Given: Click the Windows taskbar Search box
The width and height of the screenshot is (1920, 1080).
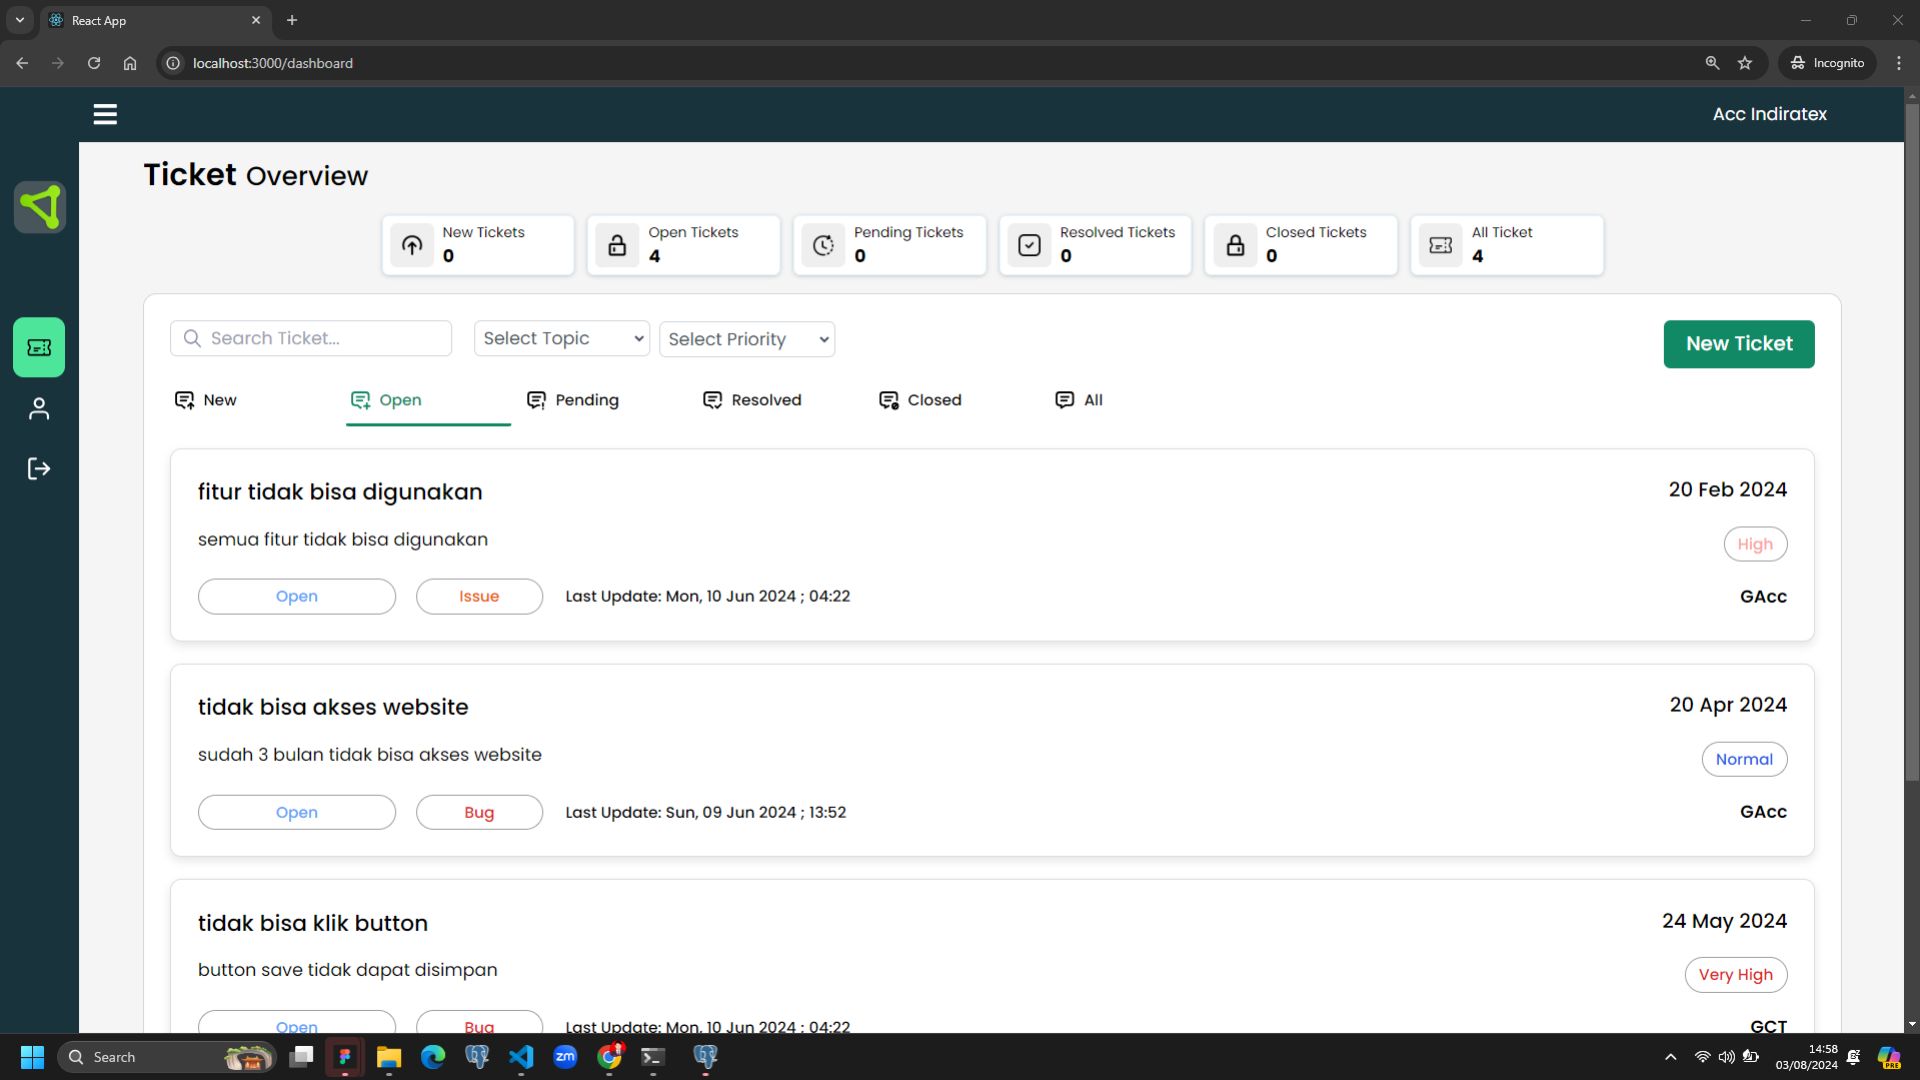Looking at the screenshot, I should 167,1057.
